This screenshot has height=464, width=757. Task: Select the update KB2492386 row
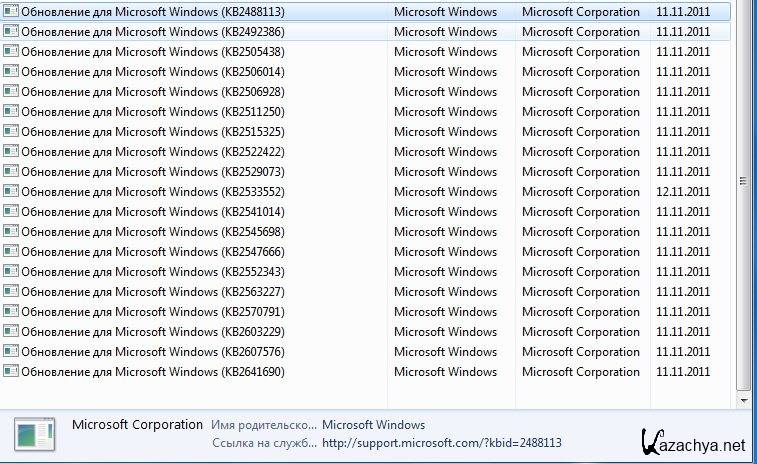point(152,32)
